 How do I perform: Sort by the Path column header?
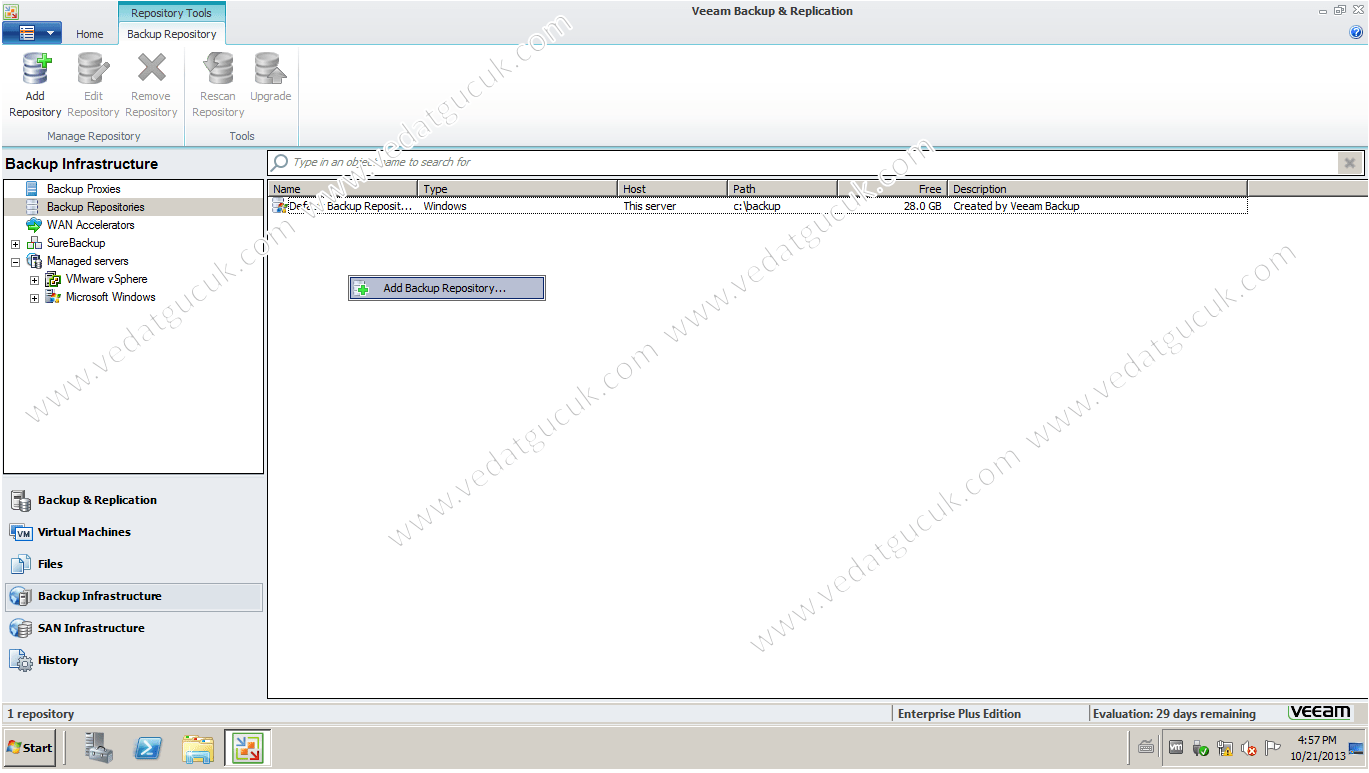tap(783, 189)
